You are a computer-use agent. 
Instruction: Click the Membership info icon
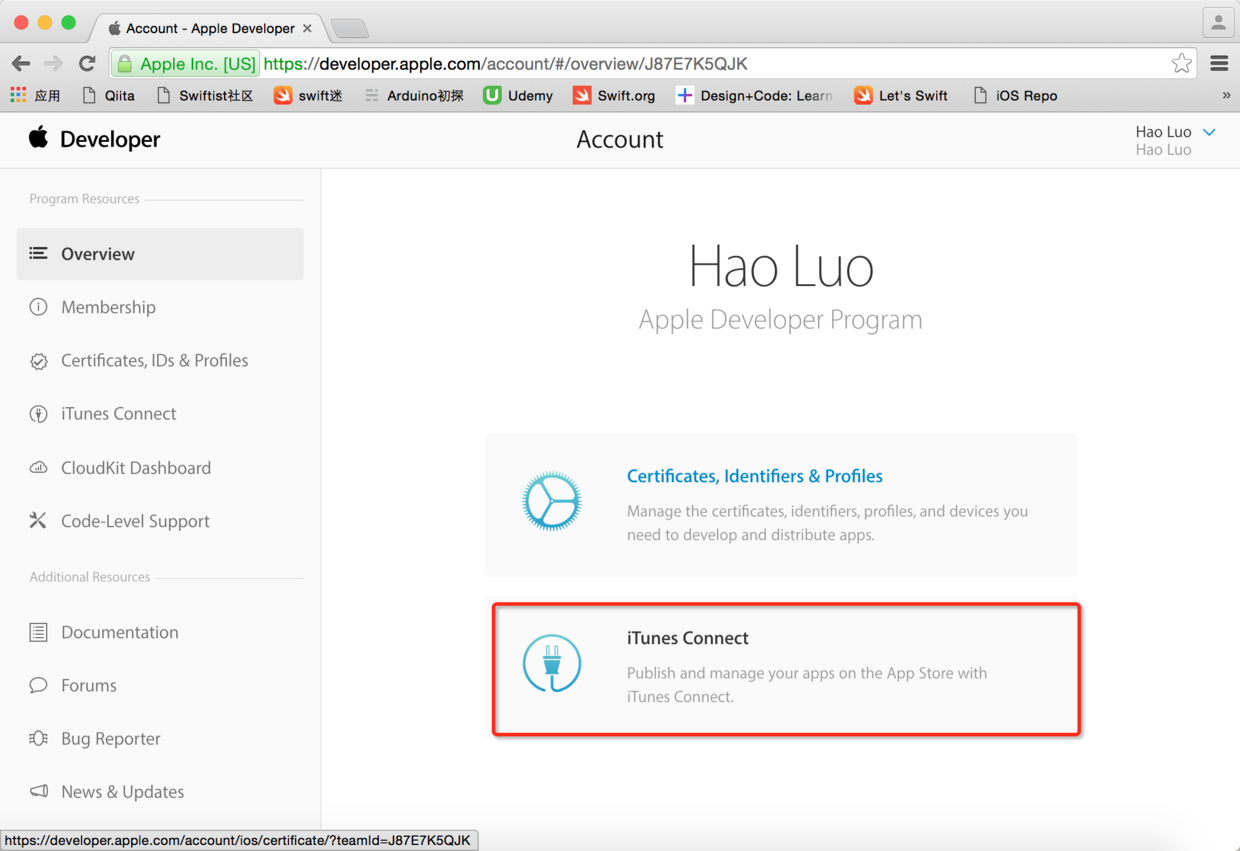pos(38,307)
